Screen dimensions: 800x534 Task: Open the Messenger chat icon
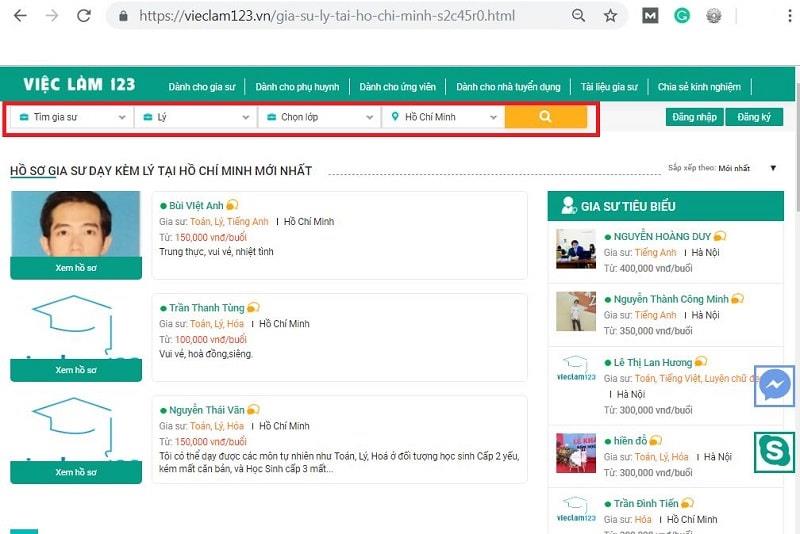(775, 386)
